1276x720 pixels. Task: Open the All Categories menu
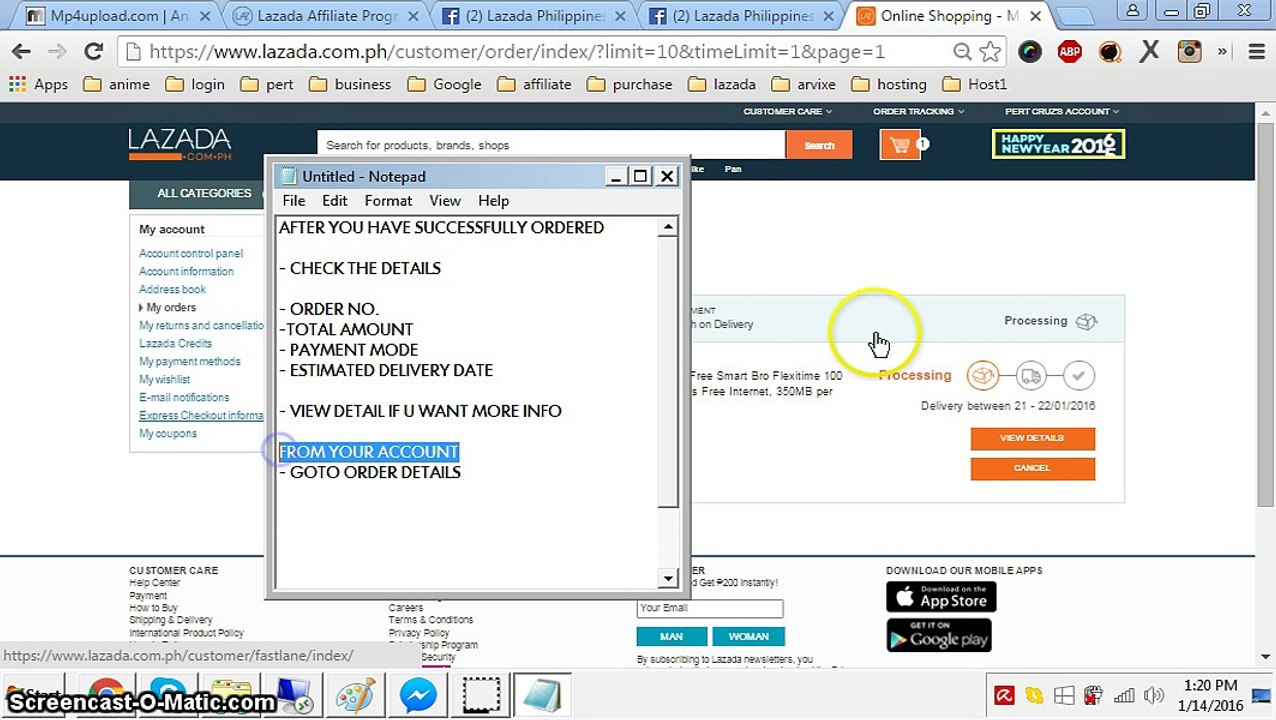204,193
